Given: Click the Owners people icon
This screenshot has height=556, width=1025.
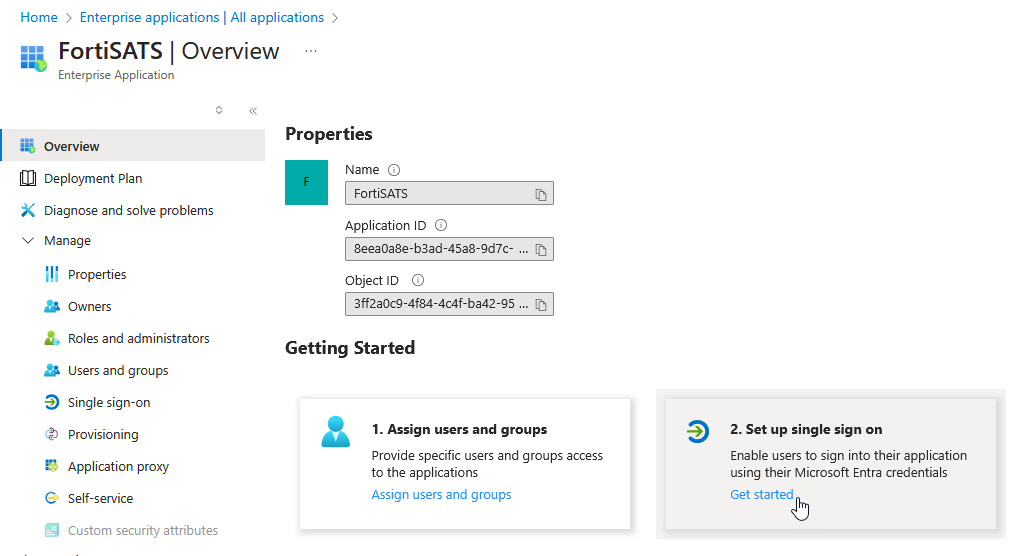Looking at the screenshot, I should point(52,306).
